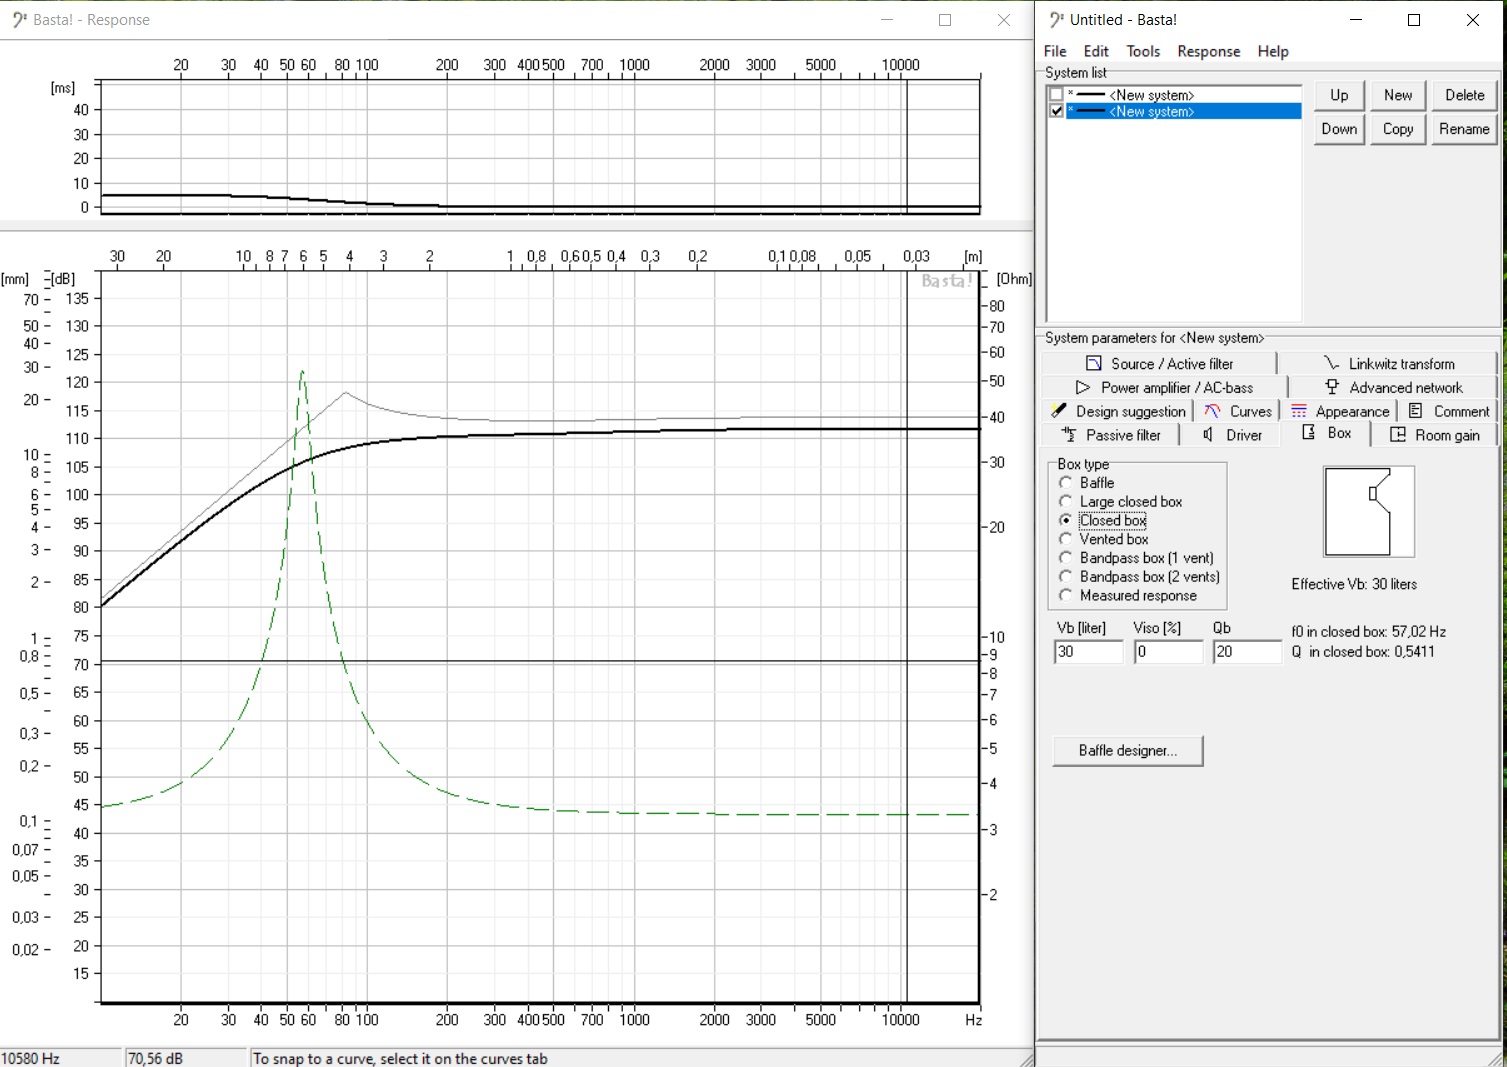Click the Basta! Response window app icon
The height and width of the screenshot is (1067, 1507).
point(19,20)
